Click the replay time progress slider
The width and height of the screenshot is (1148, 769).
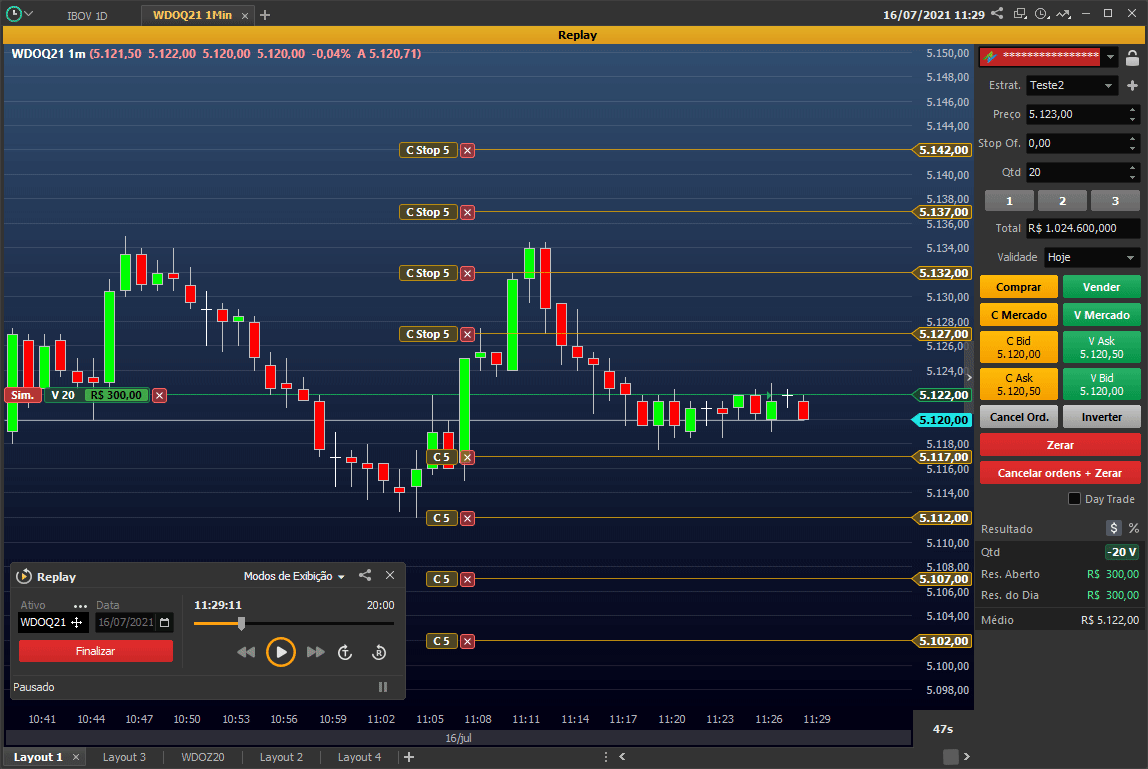[x=294, y=623]
